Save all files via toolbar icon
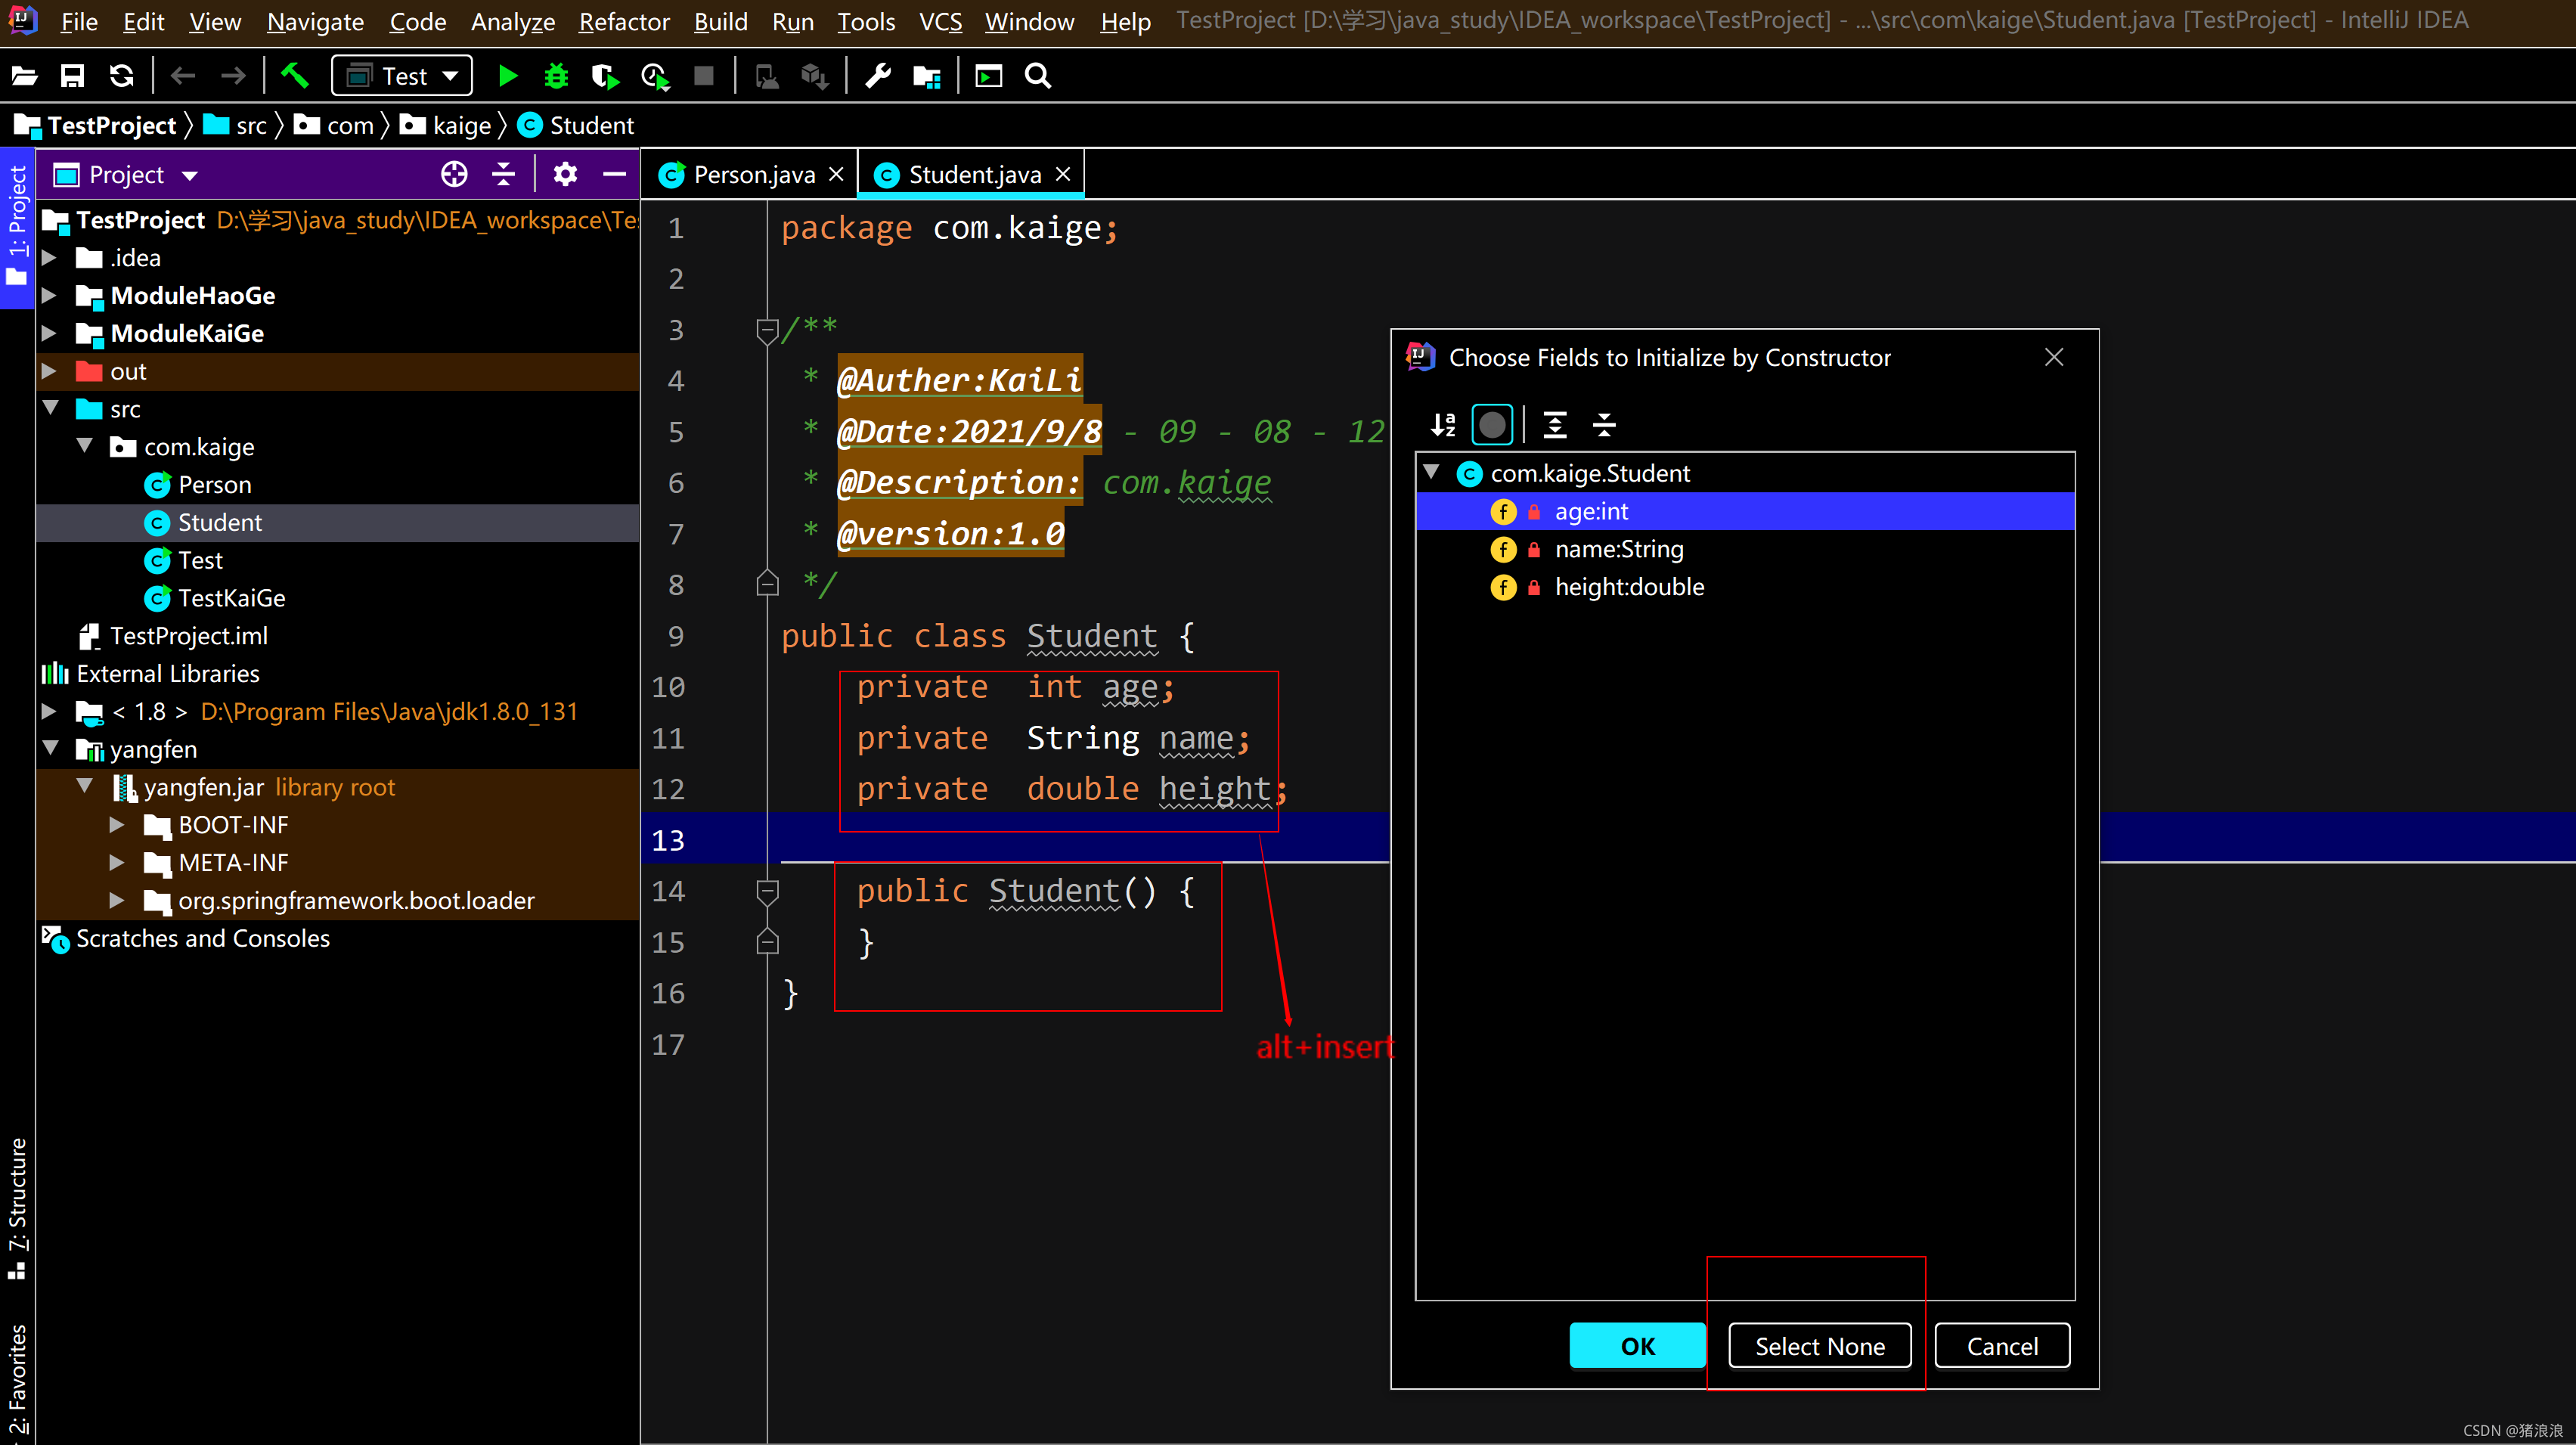 (x=72, y=76)
